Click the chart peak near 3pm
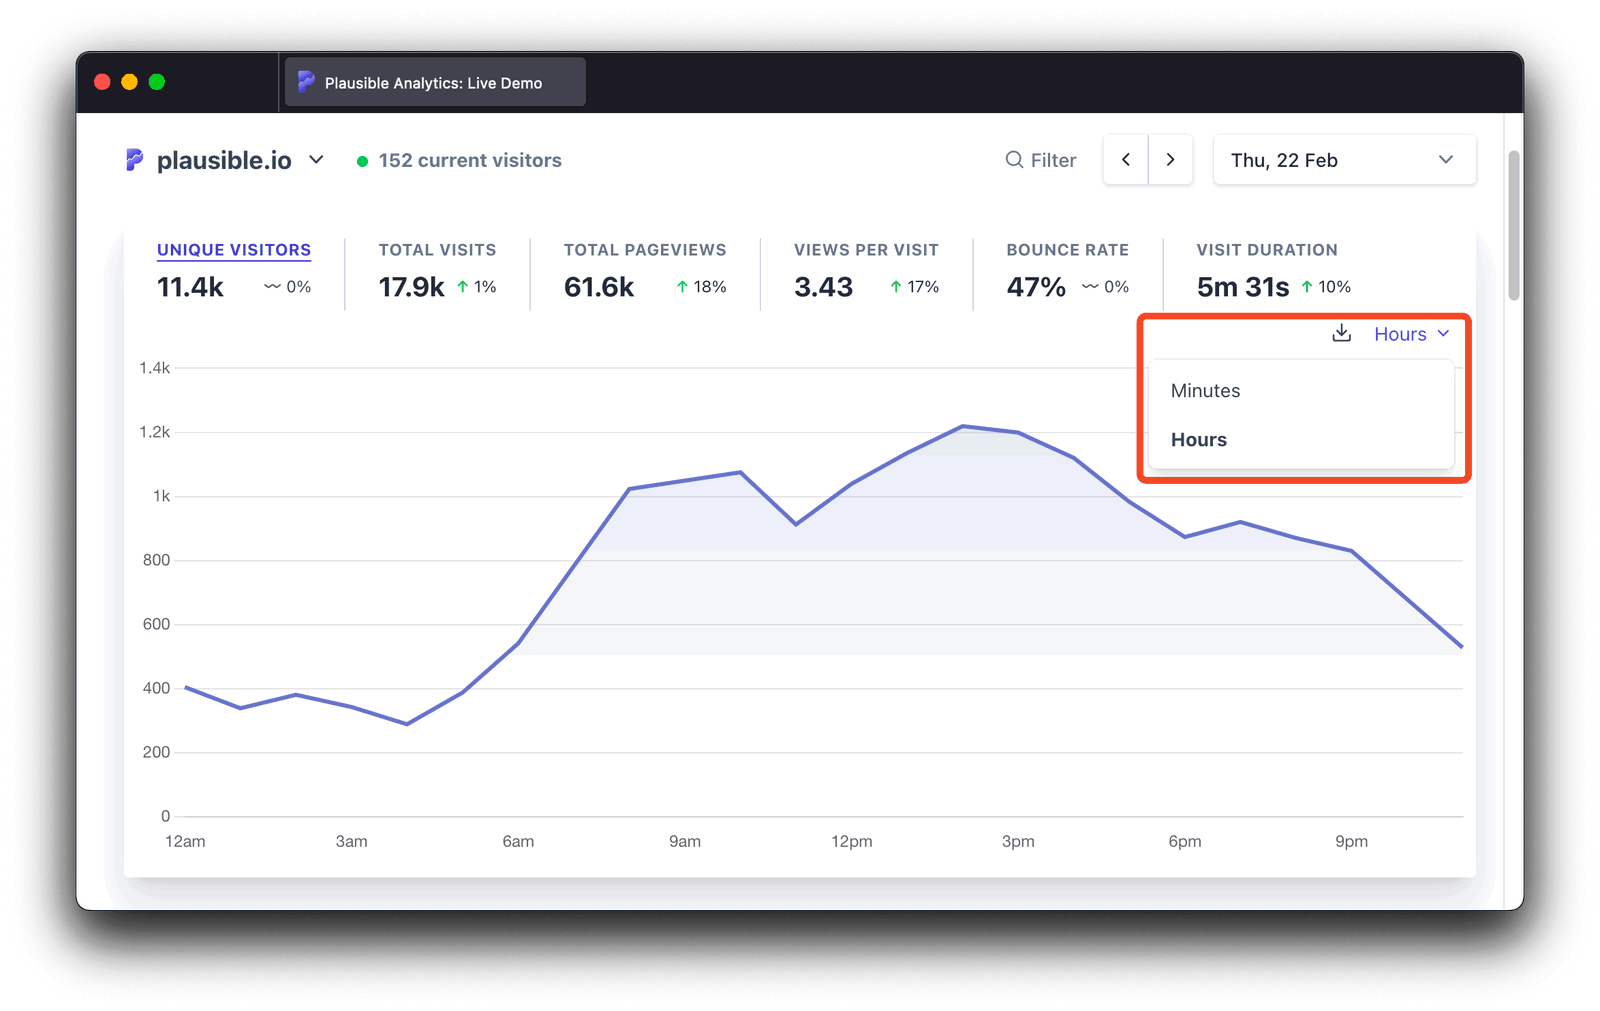 pyautogui.click(x=963, y=426)
